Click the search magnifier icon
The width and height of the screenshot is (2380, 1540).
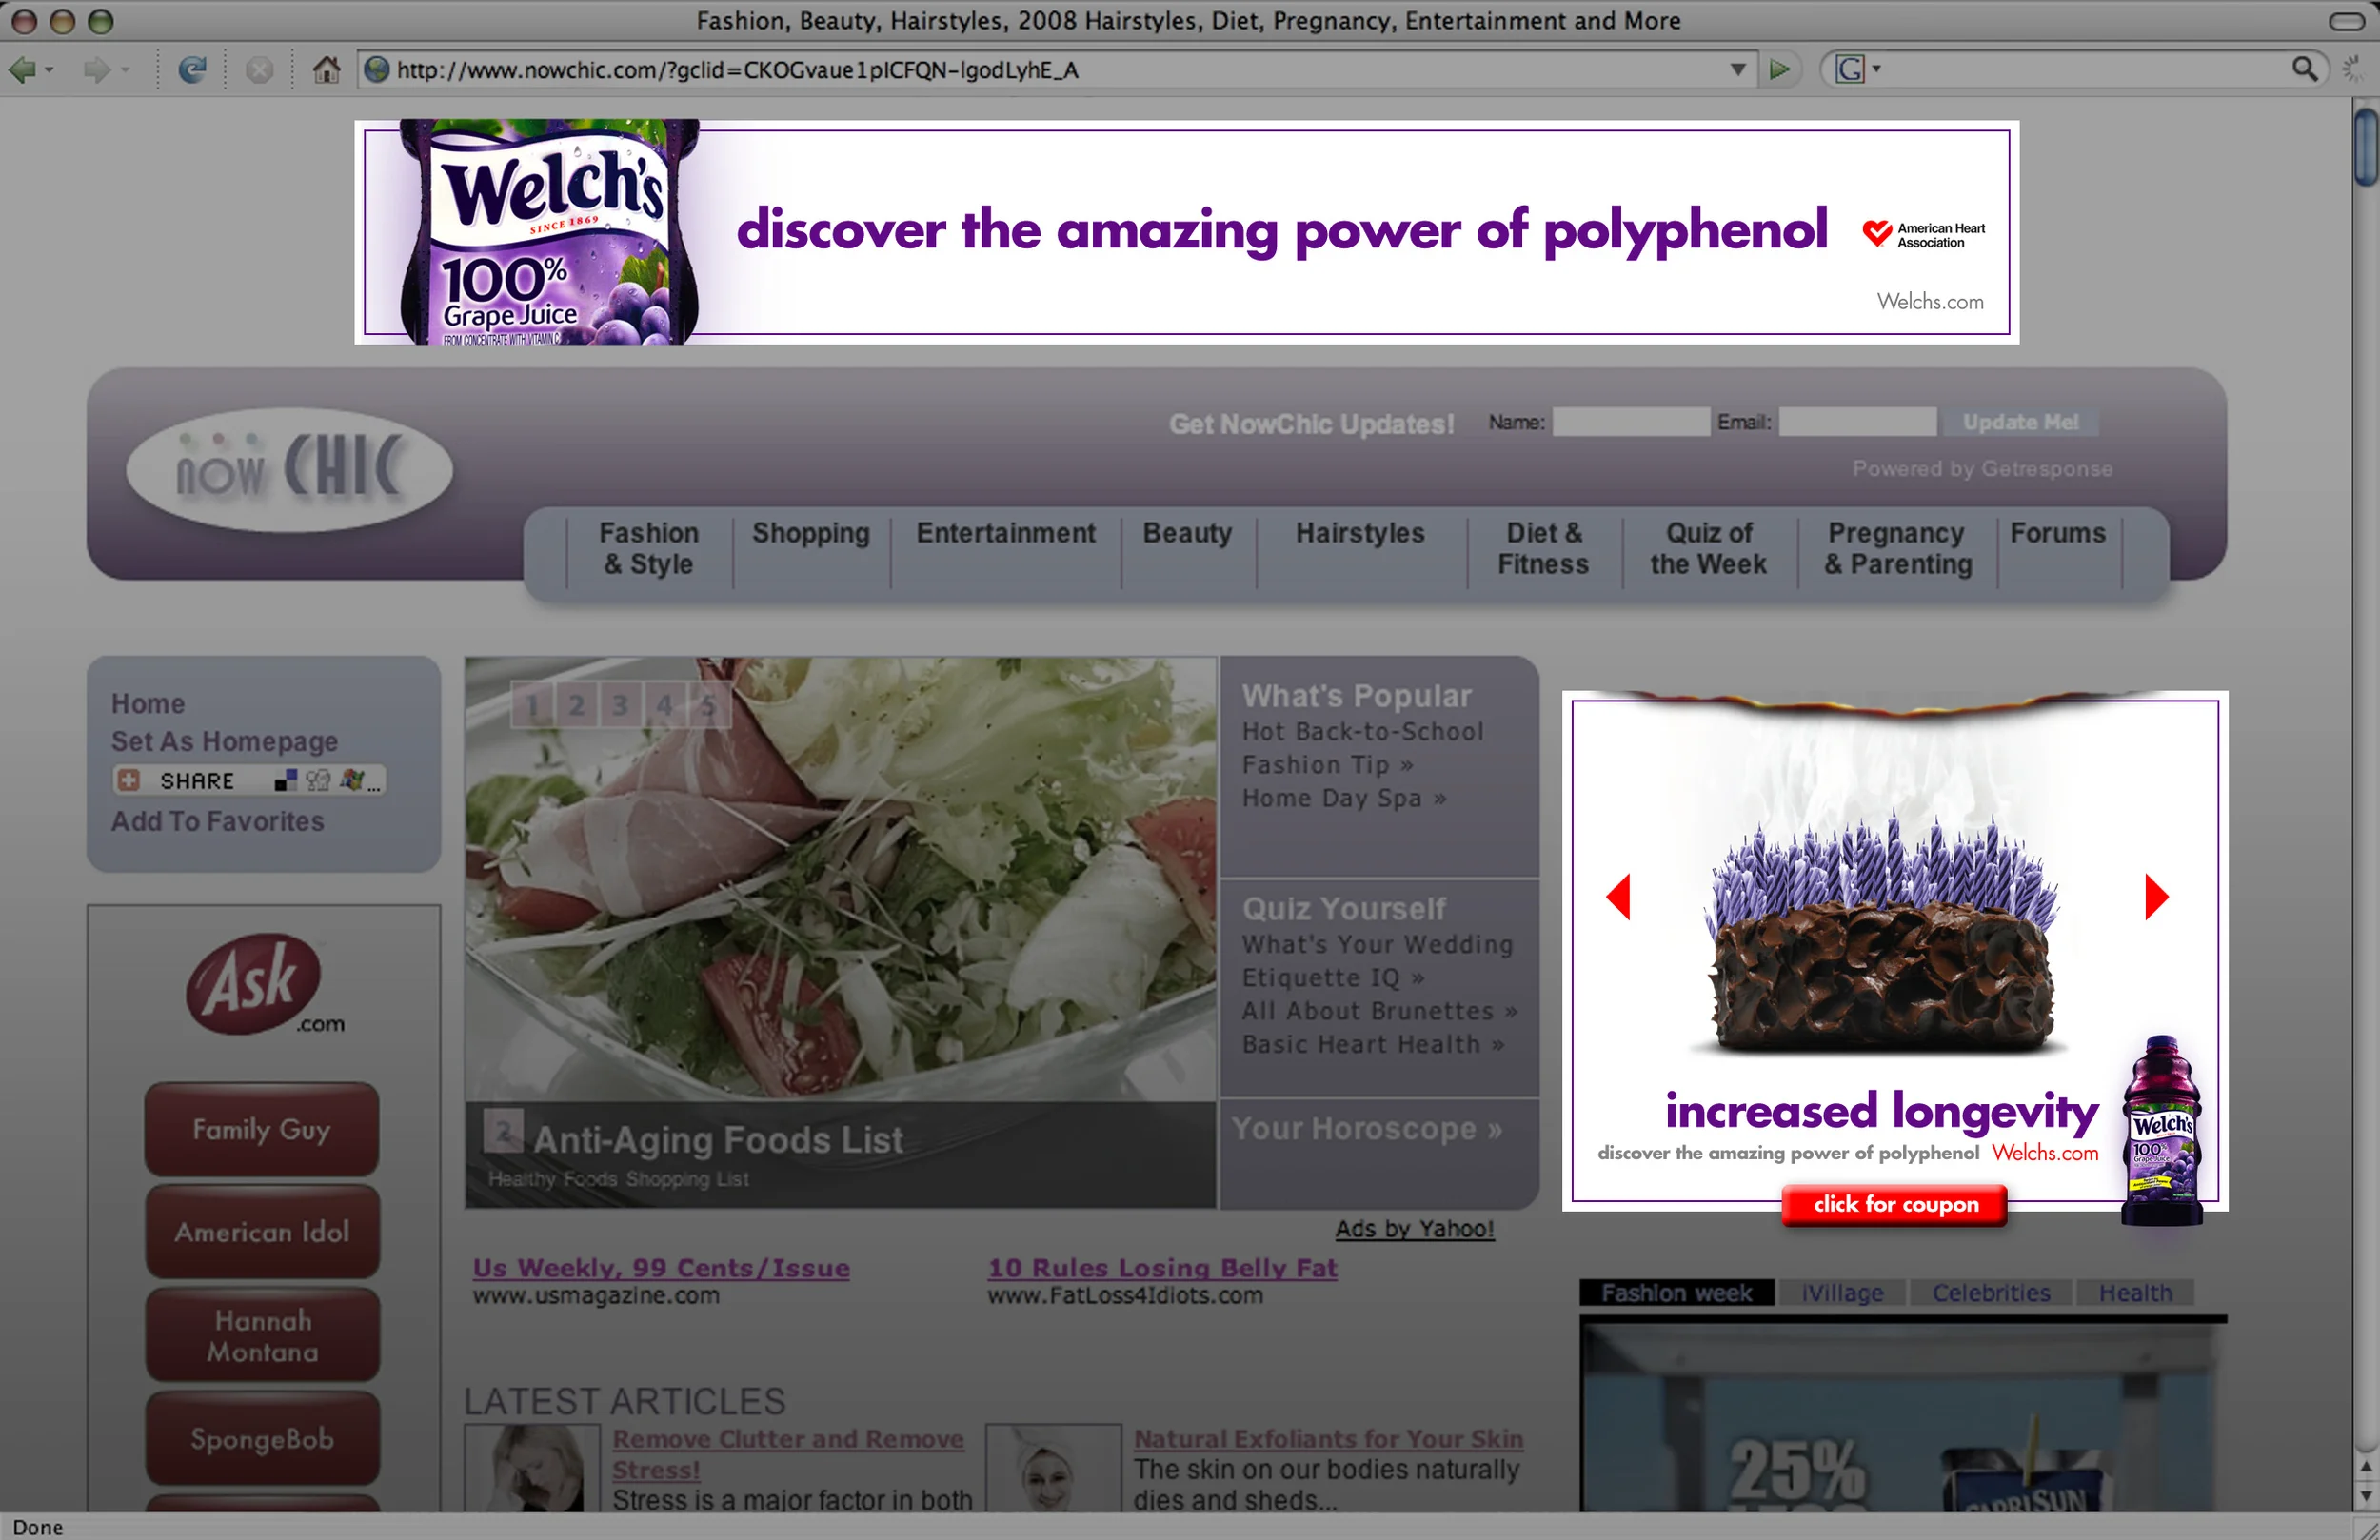click(2305, 69)
